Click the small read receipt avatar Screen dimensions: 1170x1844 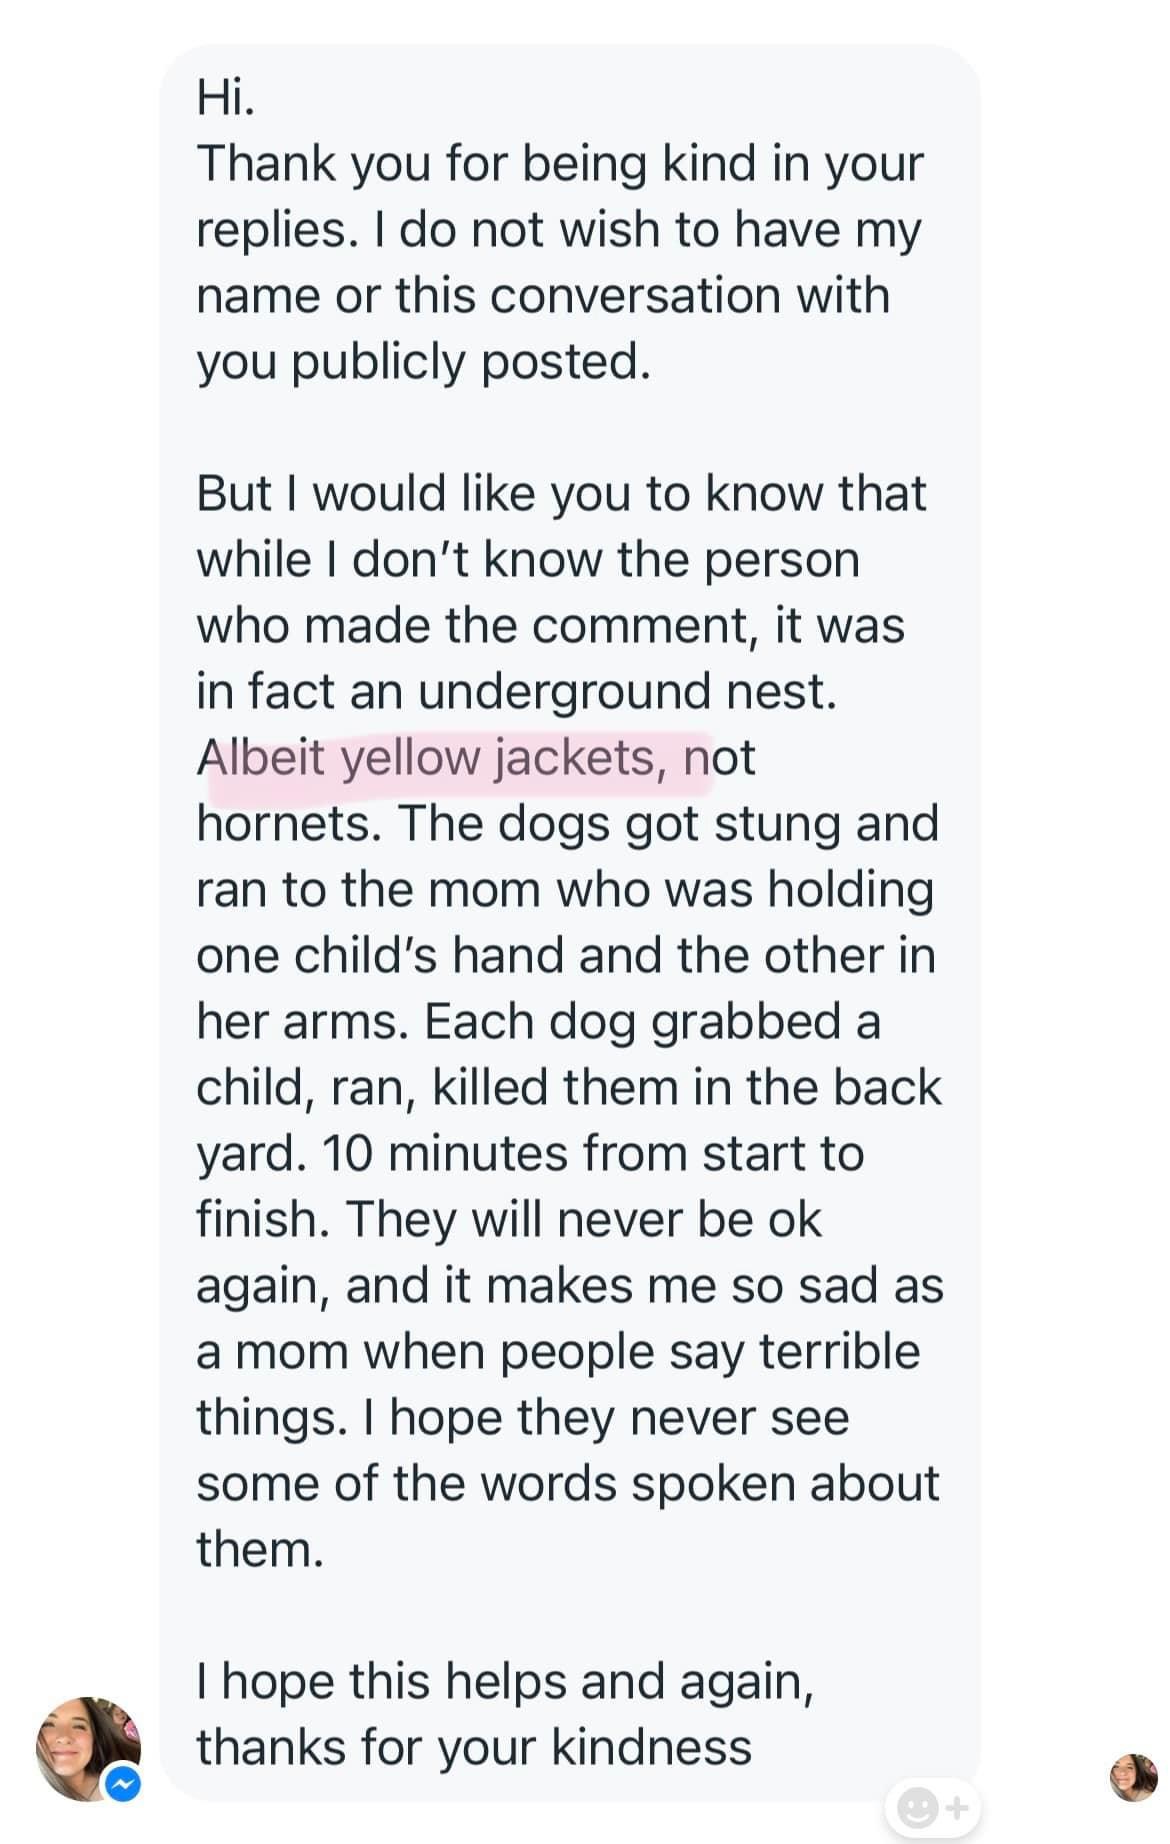1133,1777
